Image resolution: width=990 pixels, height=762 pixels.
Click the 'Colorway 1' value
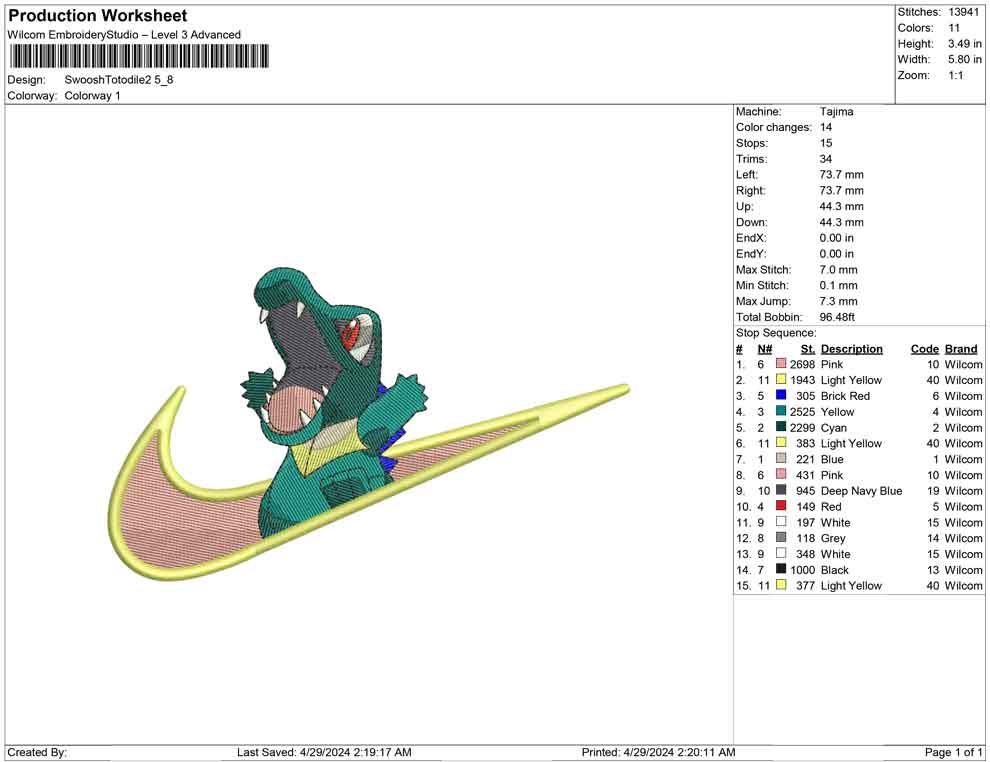[x=92, y=95]
